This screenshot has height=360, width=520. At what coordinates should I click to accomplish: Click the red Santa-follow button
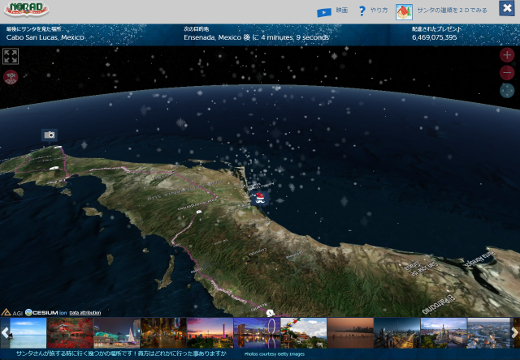coord(11,77)
